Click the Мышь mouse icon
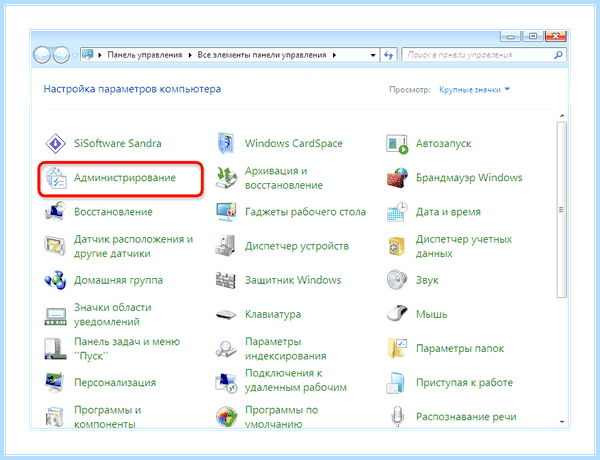Image resolution: width=600 pixels, height=460 pixels. click(x=397, y=314)
